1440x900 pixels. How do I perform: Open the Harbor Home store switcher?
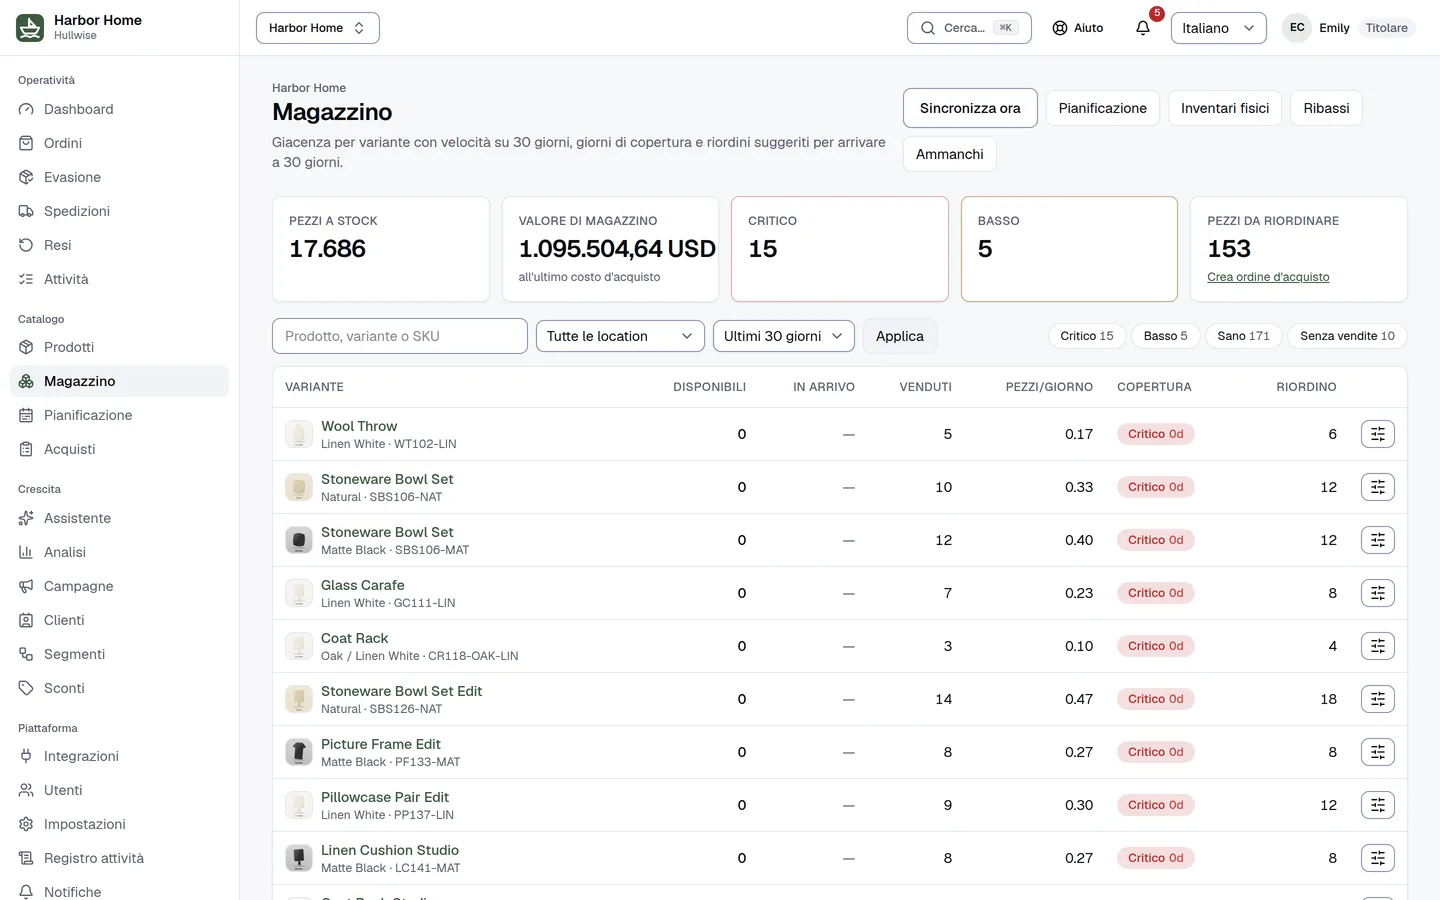pyautogui.click(x=318, y=28)
